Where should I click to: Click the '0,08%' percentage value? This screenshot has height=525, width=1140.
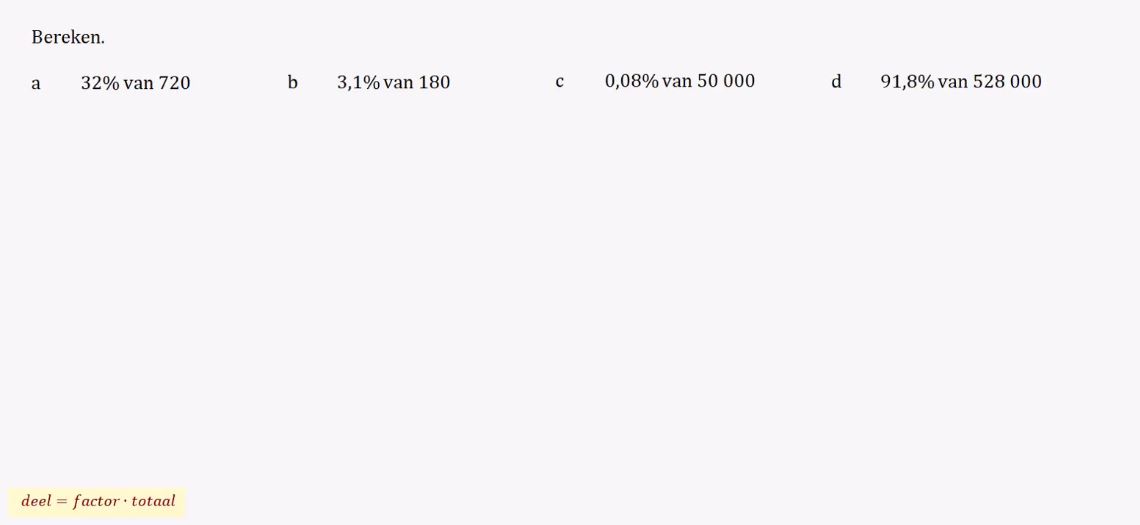click(x=632, y=81)
